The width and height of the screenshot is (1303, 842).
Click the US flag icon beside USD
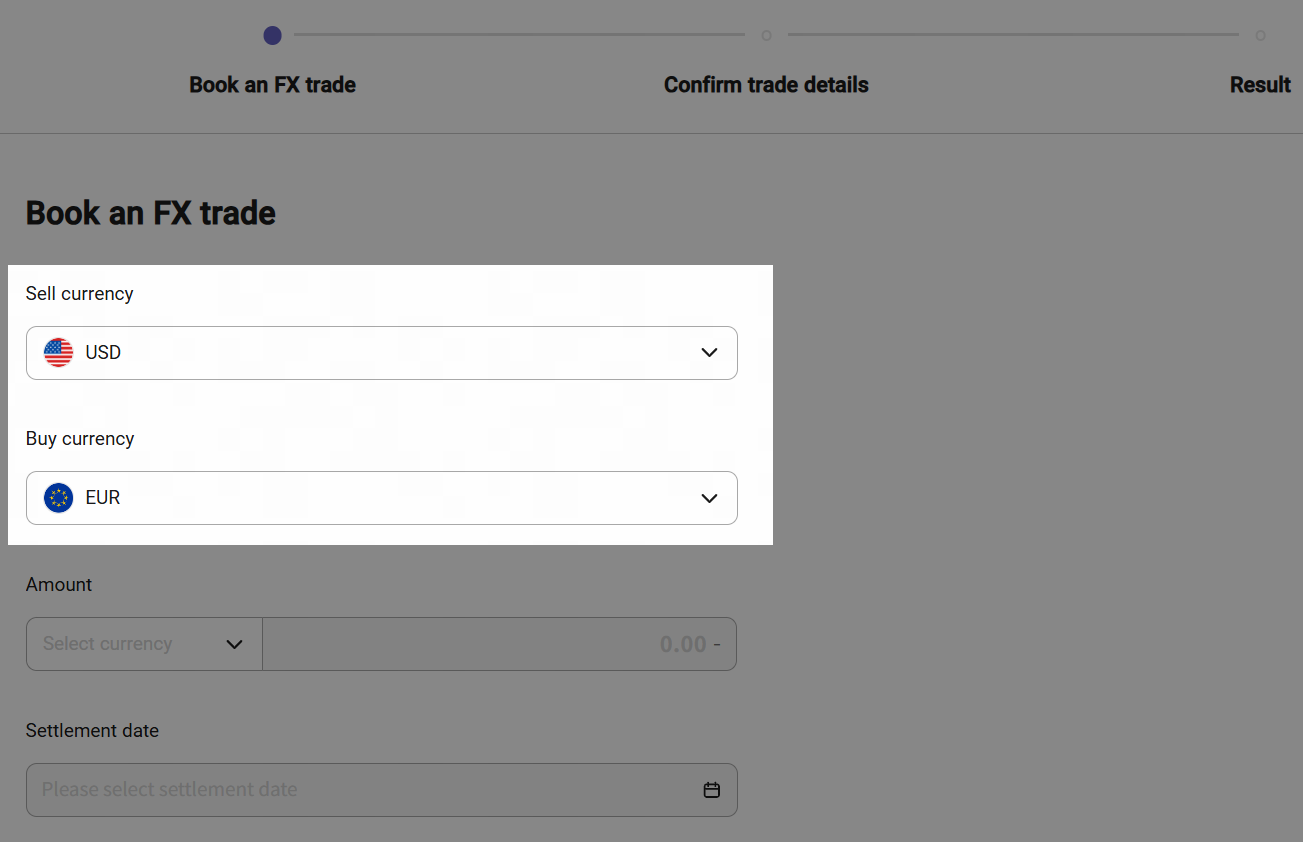point(59,353)
